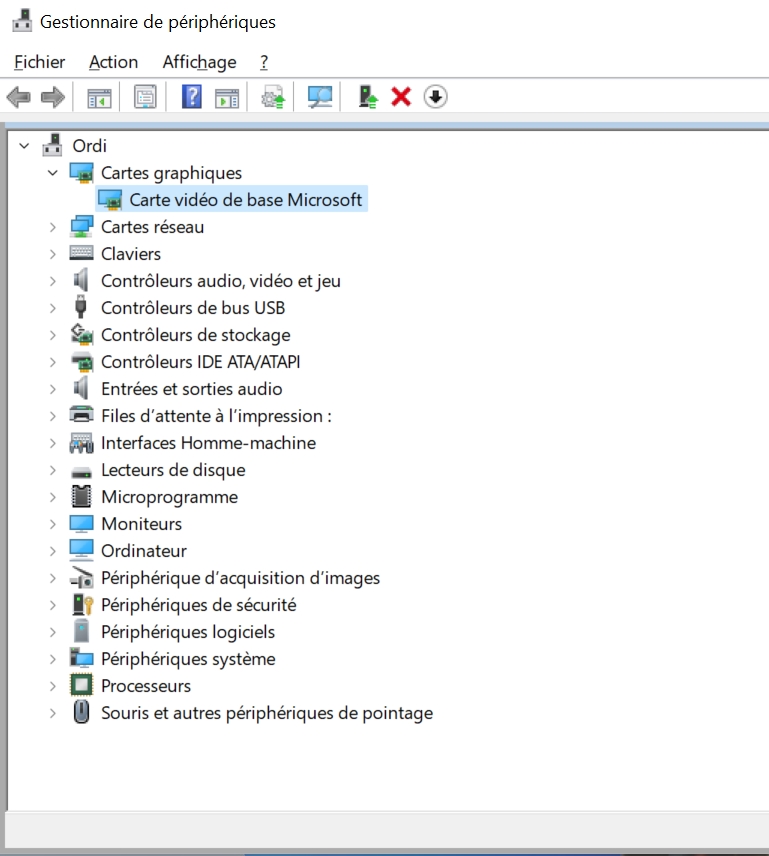Expand the Cartes réseau category
The height and width of the screenshot is (856, 769).
[53, 227]
